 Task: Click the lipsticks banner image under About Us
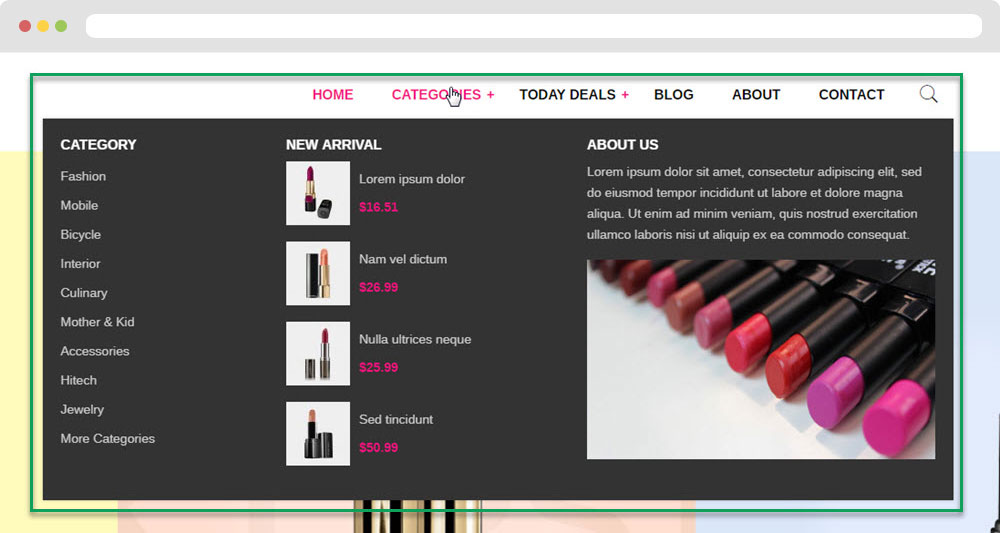tap(761, 359)
